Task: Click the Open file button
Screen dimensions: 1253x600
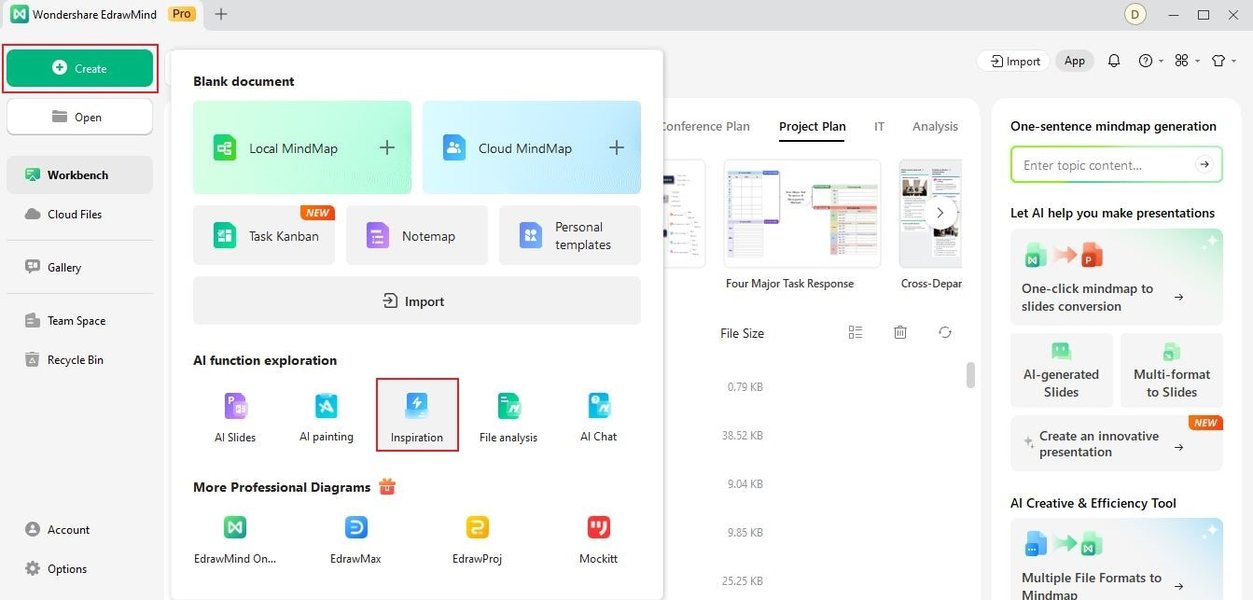Action: coord(80,117)
